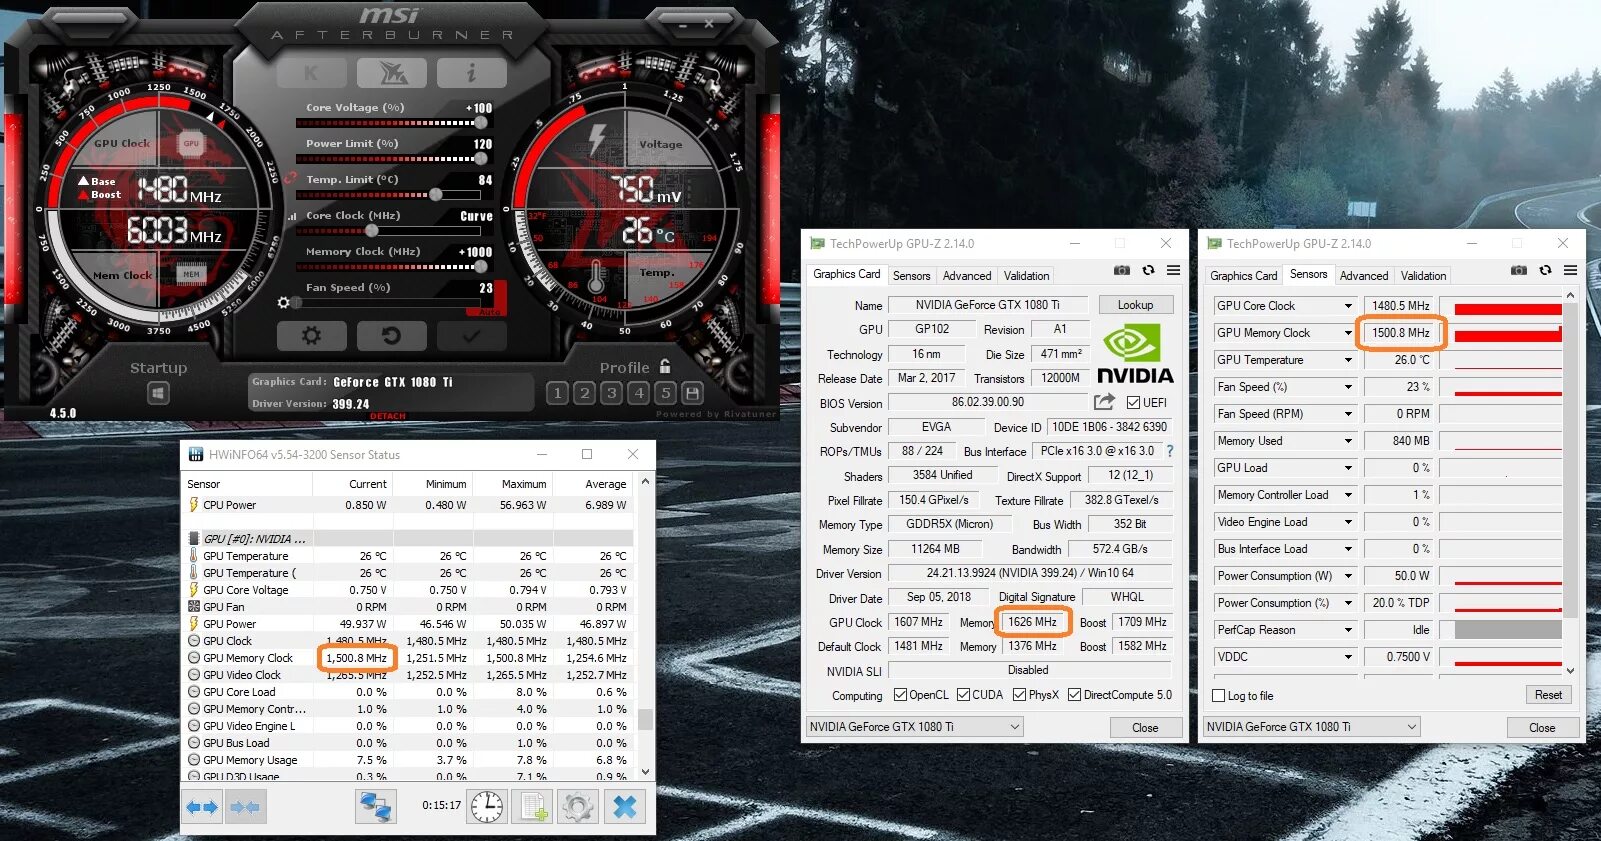The width and height of the screenshot is (1601, 841).
Task: Toggle the UEFI checkbox
Action: [x=1133, y=403]
